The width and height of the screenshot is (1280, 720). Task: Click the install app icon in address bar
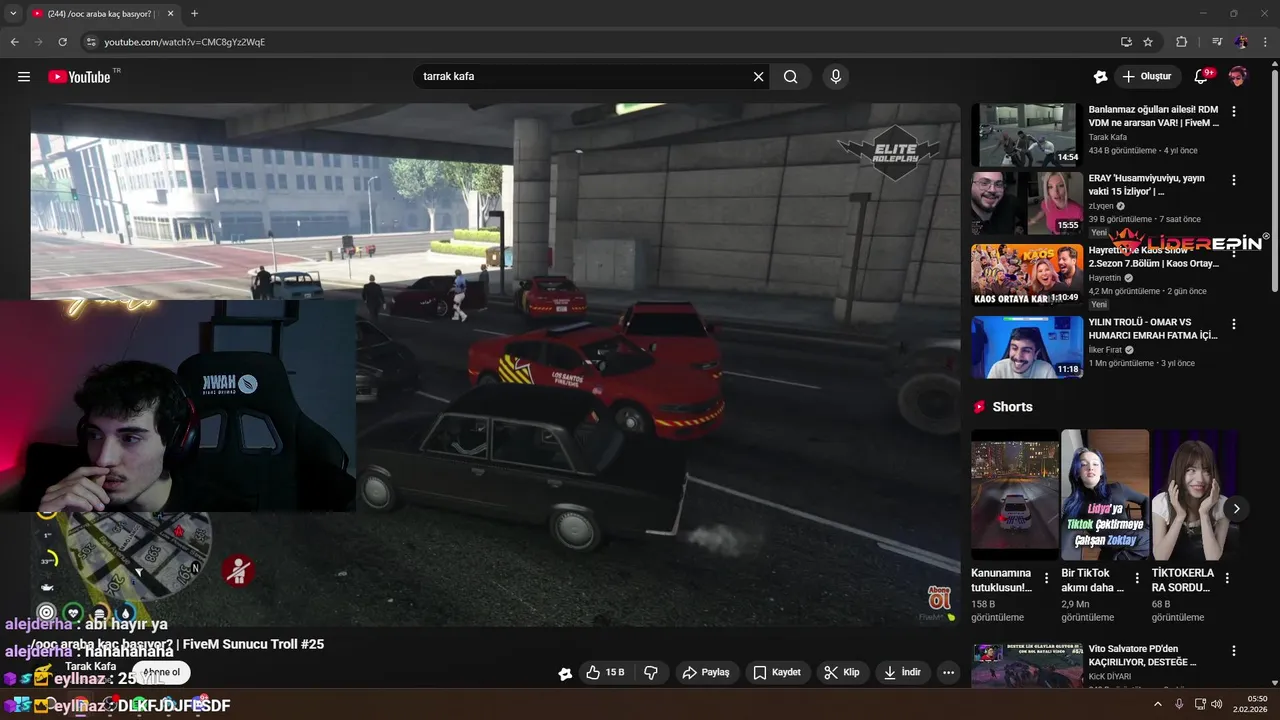(1126, 42)
